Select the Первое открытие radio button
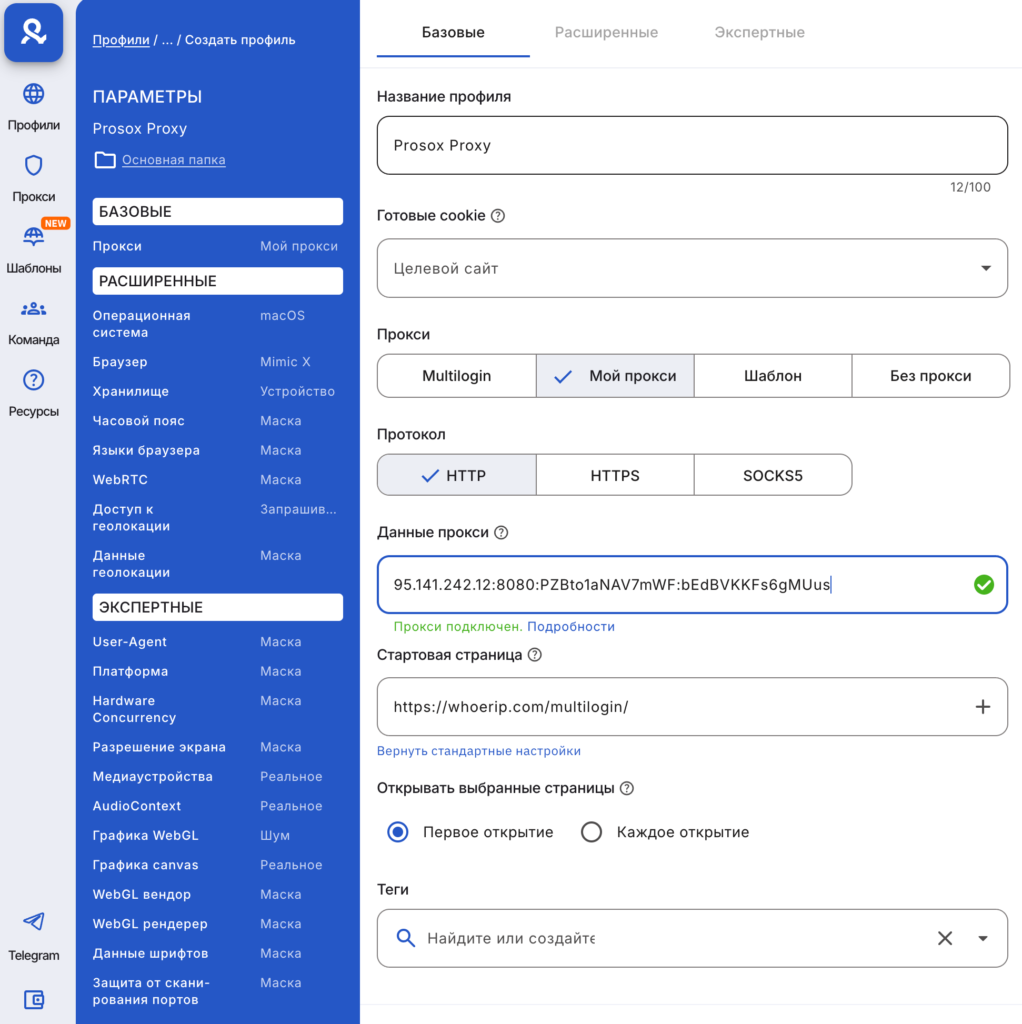Image resolution: width=1022 pixels, height=1024 pixels. [398, 832]
